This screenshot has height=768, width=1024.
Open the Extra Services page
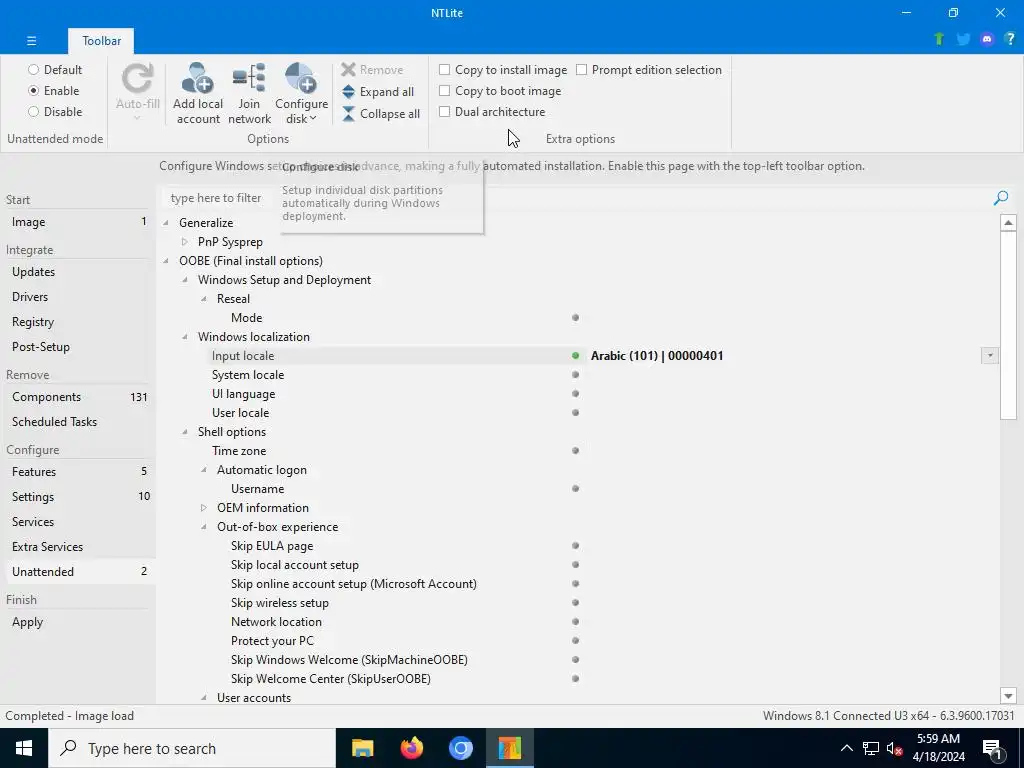(78, 547)
